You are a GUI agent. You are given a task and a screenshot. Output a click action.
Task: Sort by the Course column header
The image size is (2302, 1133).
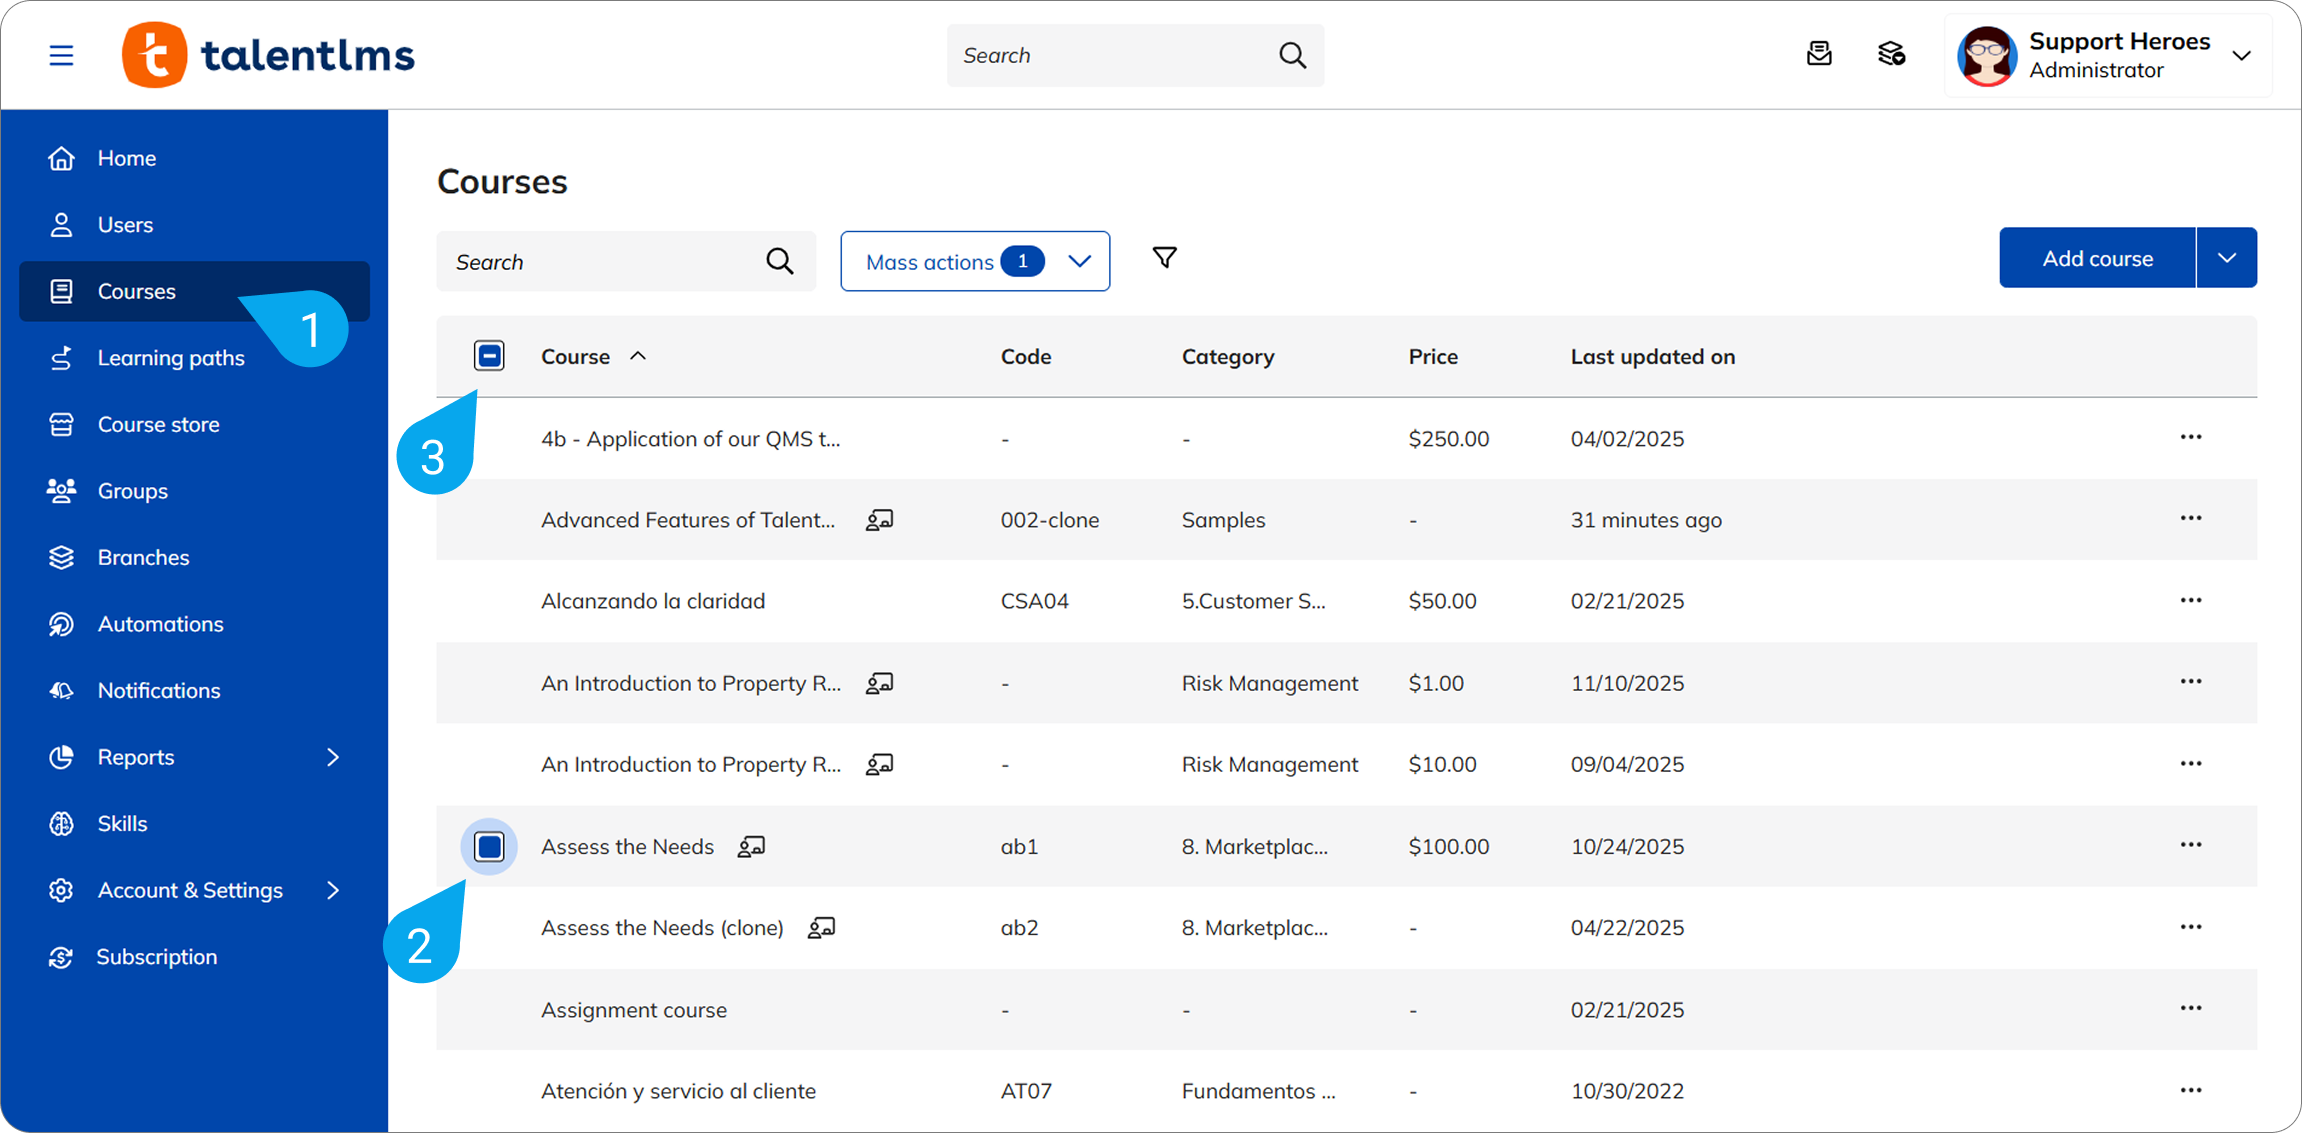click(x=575, y=356)
